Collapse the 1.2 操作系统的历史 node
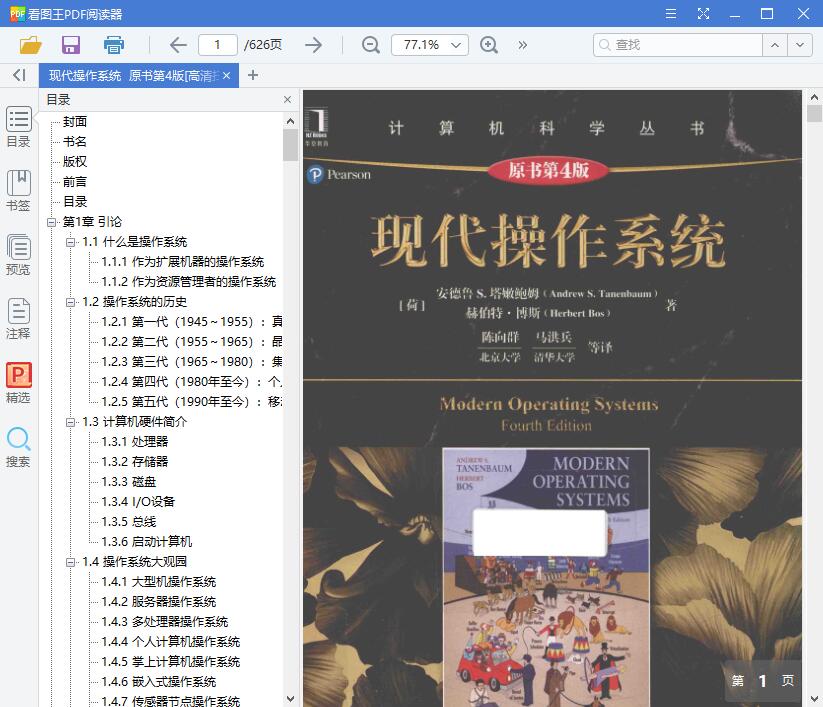Viewport: 823px width, 707px height. tap(70, 302)
